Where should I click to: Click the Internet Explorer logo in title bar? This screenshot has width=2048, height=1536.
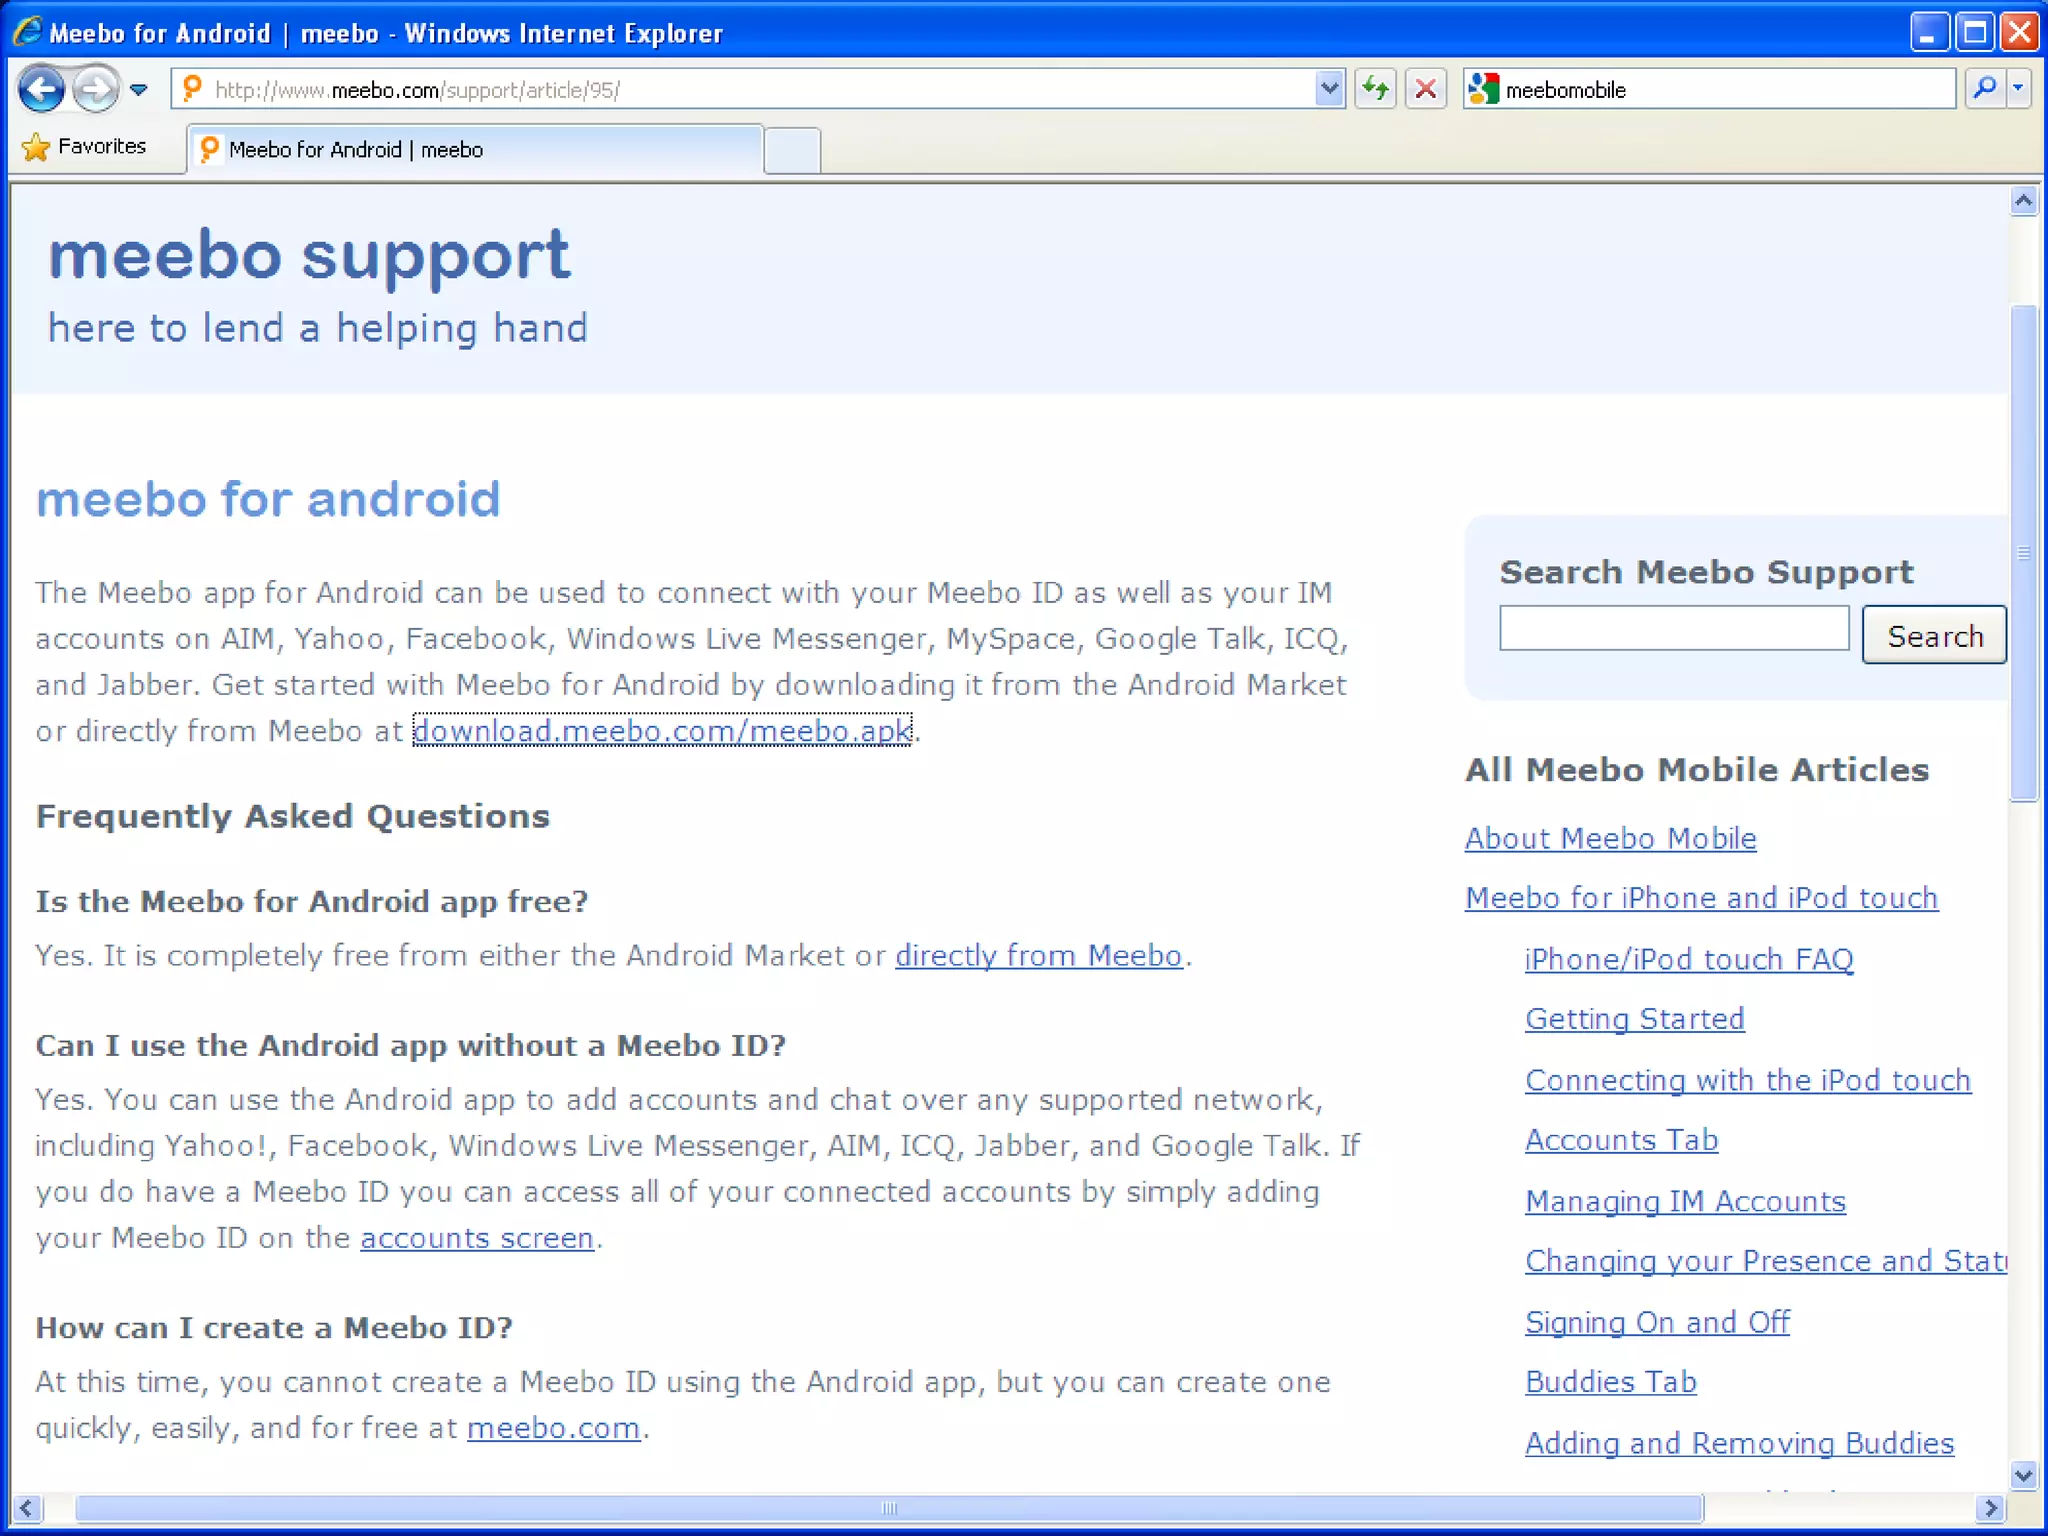[27, 32]
